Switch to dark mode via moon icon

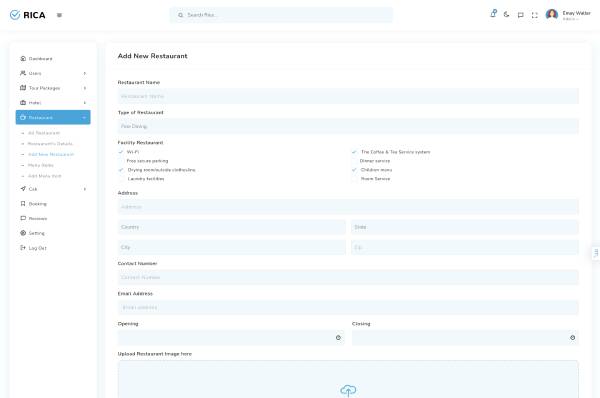coord(507,15)
